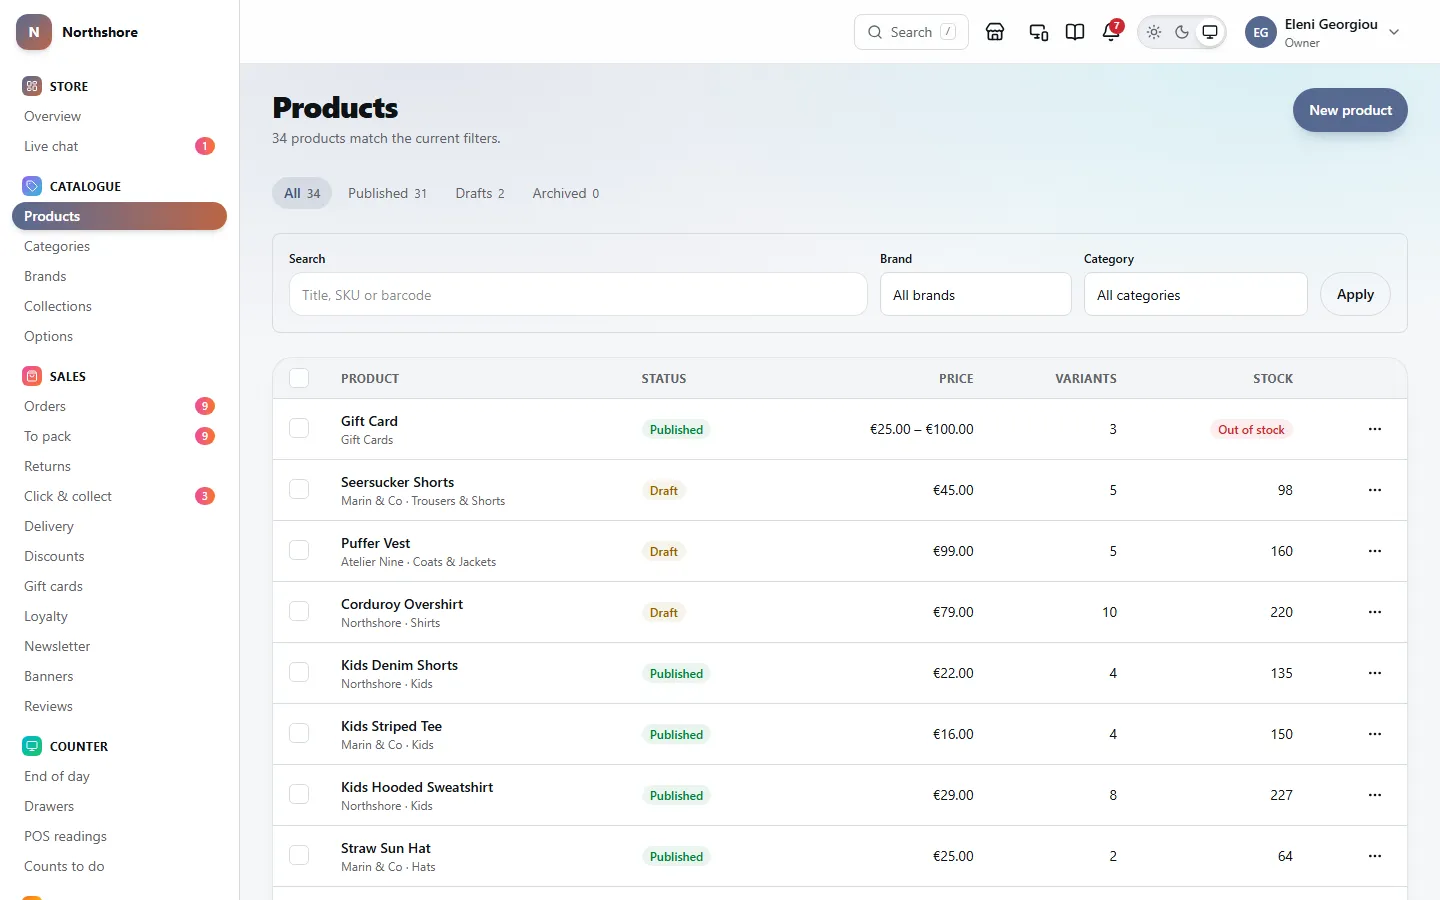1440x900 pixels.
Task: Check the Kids Denim Shorts checkbox
Action: click(299, 673)
